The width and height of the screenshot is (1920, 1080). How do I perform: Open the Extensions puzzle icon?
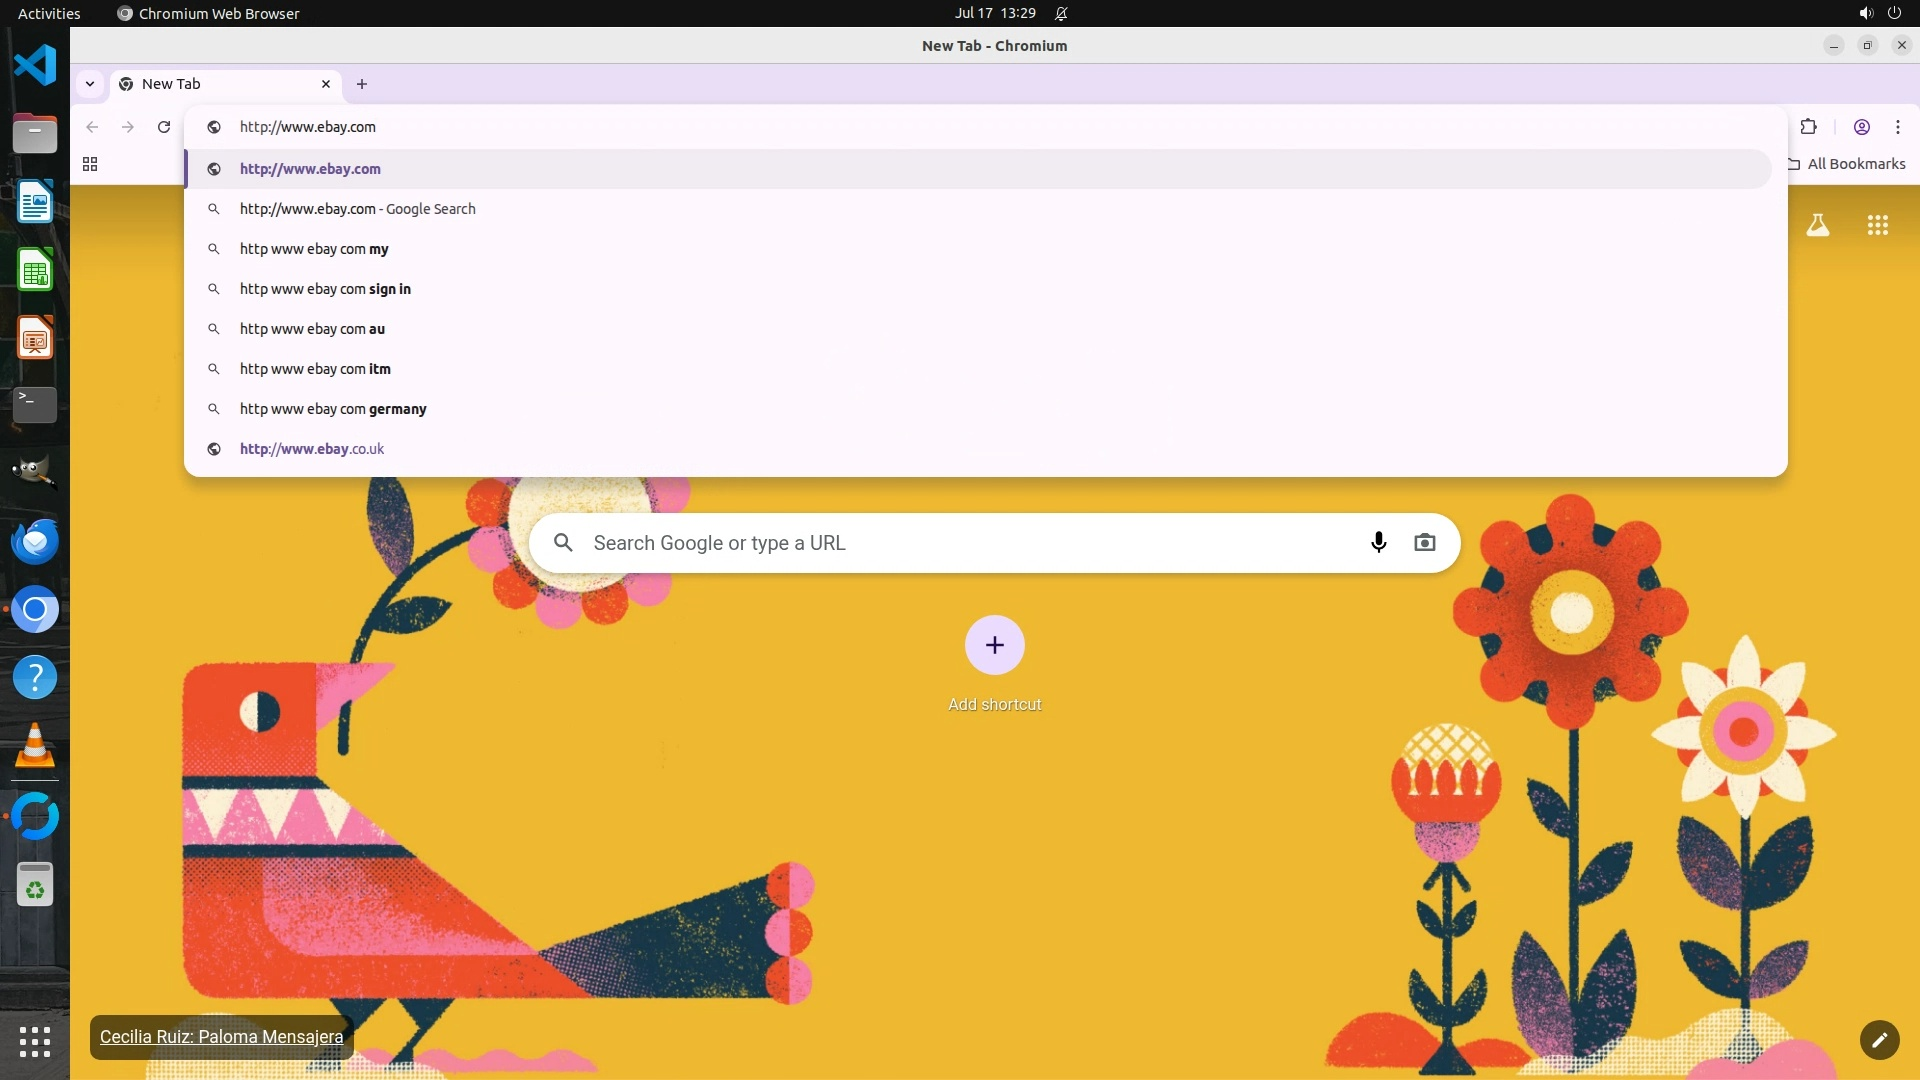1808,127
